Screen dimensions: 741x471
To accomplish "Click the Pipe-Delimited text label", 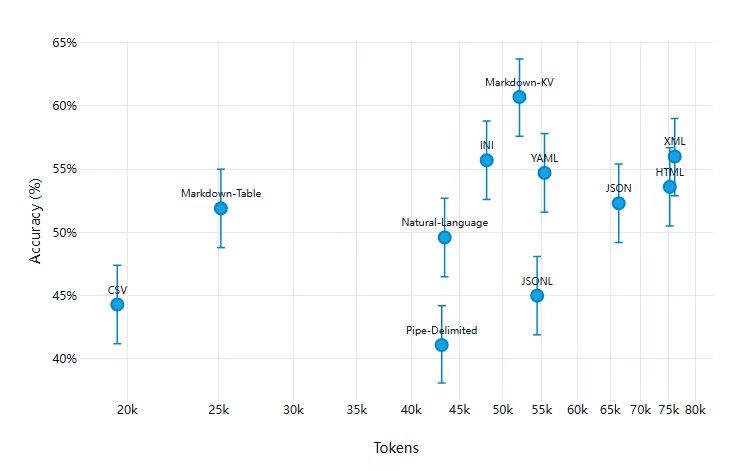I will 441,330.
